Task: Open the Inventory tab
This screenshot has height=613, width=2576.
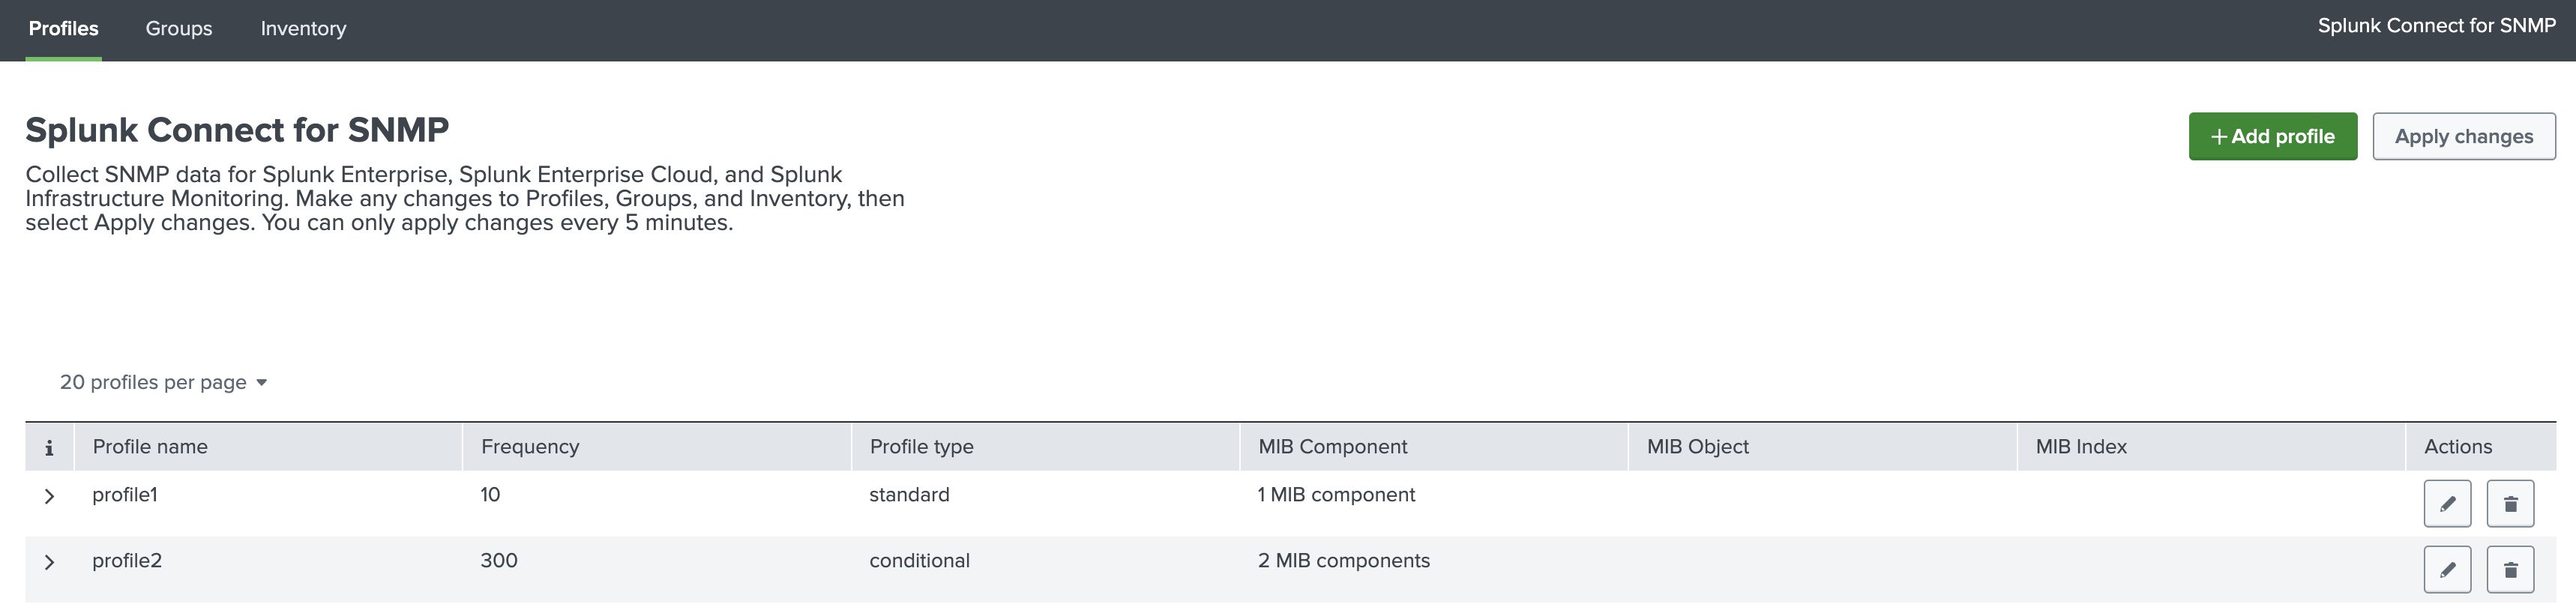Action: pos(303,29)
